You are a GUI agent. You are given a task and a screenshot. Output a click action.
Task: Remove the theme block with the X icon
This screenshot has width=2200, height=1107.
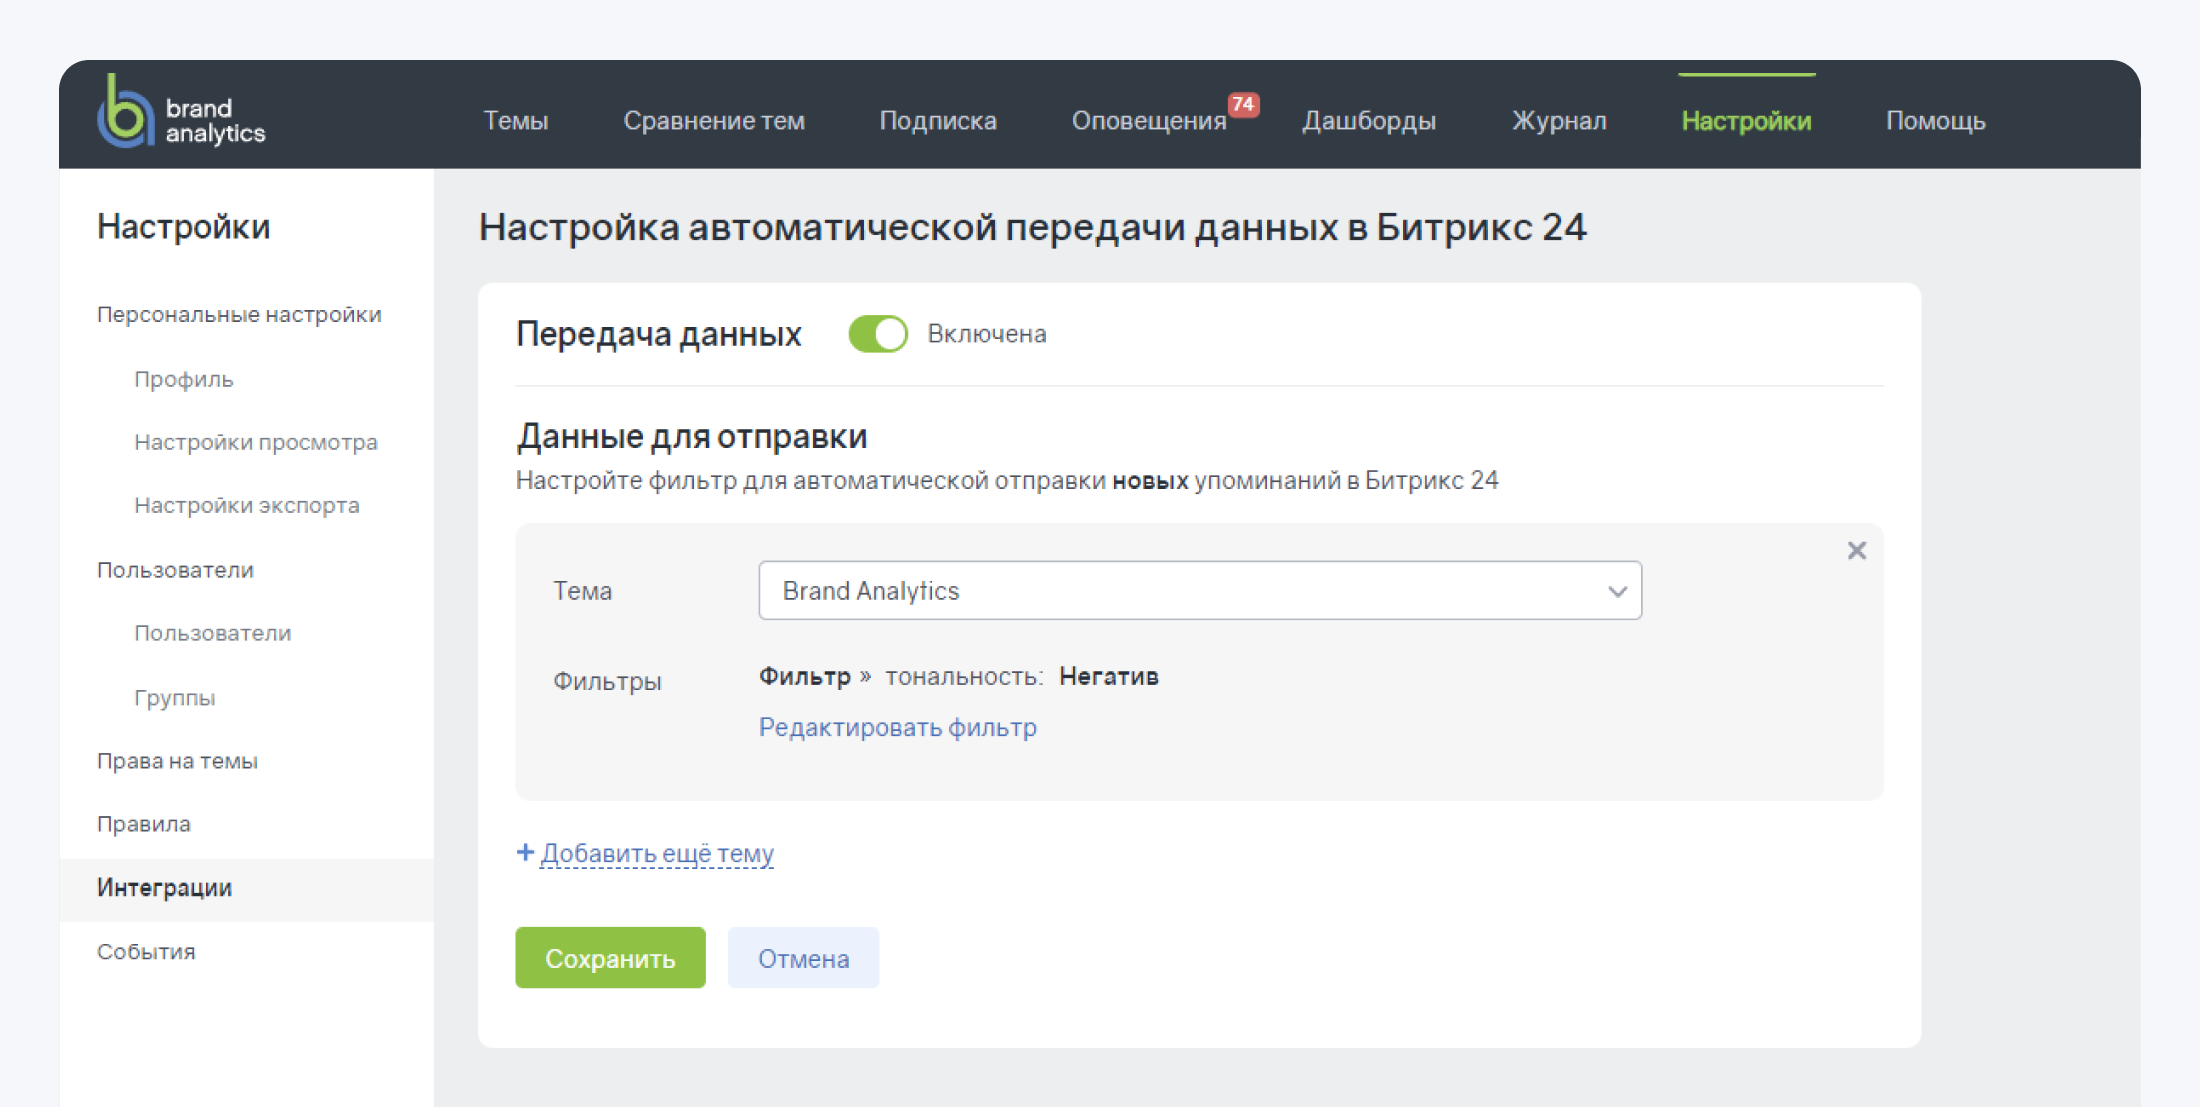pos(1857,551)
